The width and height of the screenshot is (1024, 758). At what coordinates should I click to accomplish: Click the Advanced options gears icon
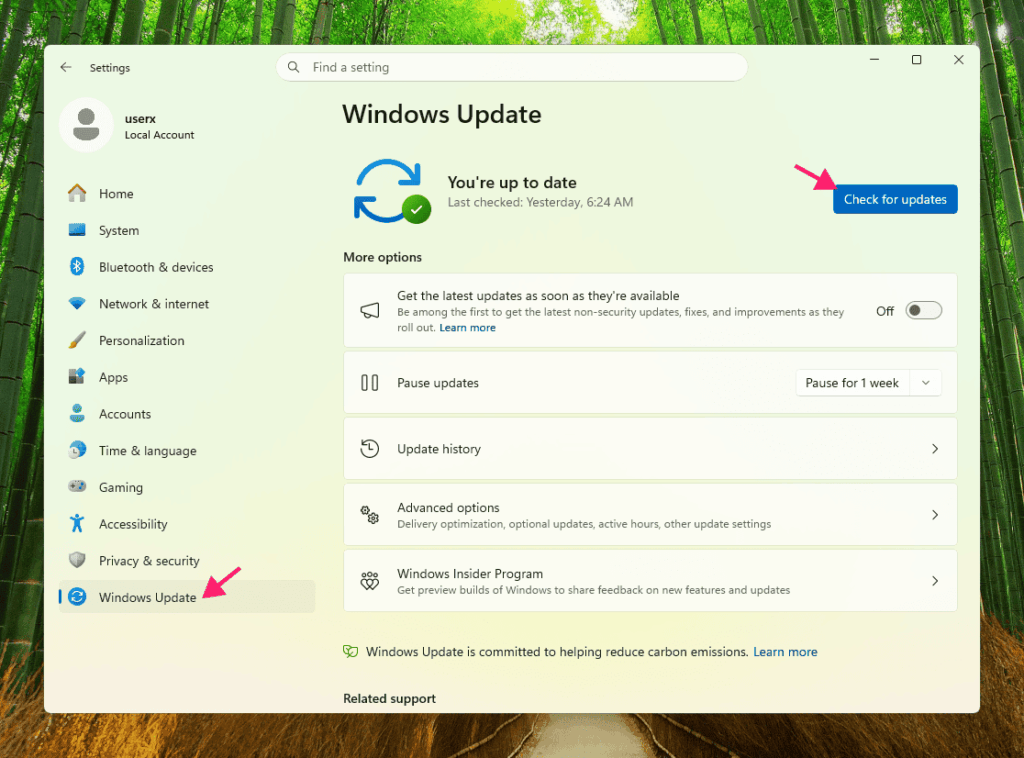pos(370,514)
